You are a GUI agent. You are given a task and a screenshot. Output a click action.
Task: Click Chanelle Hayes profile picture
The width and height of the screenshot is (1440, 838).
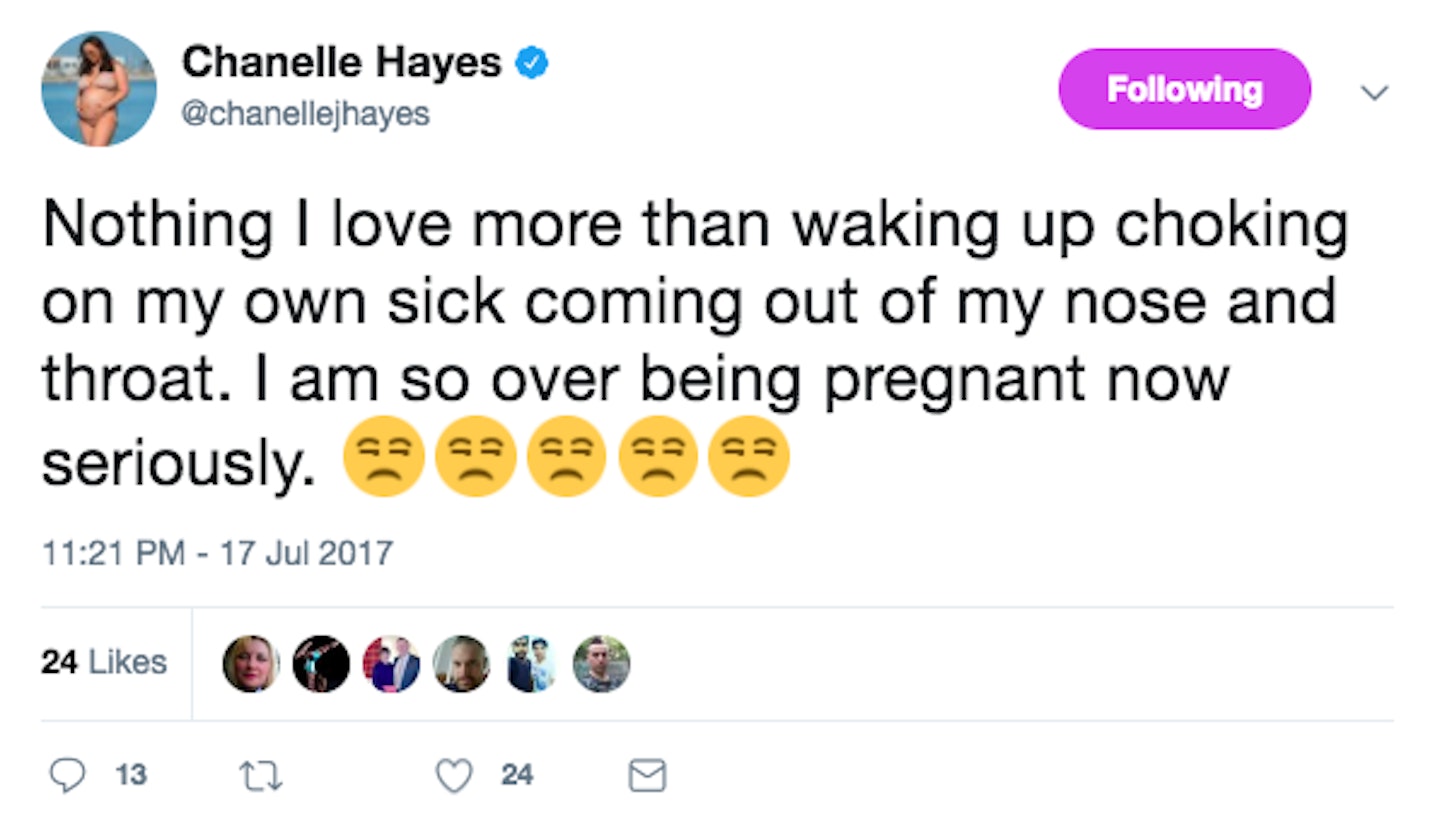[99, 89]
